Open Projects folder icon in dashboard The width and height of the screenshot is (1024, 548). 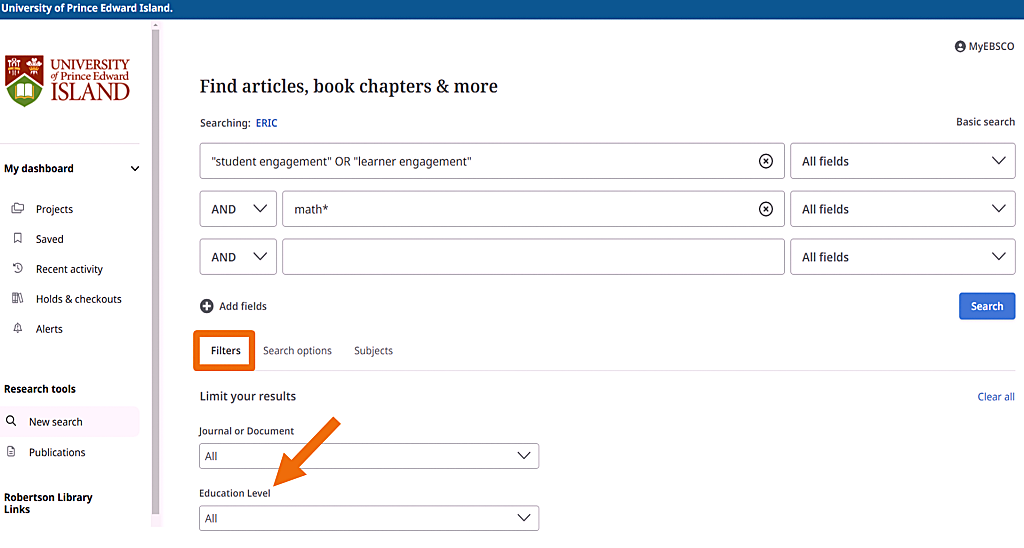(17, 209)
